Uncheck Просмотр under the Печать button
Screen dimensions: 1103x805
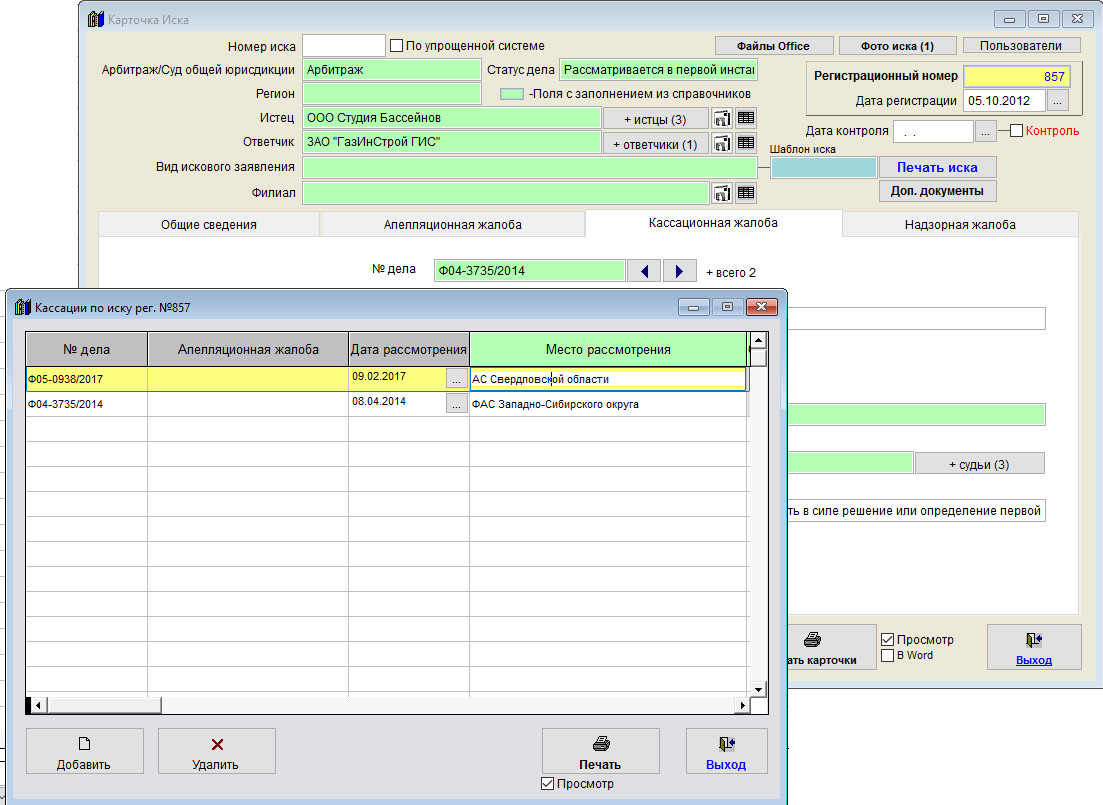[547, 784]
